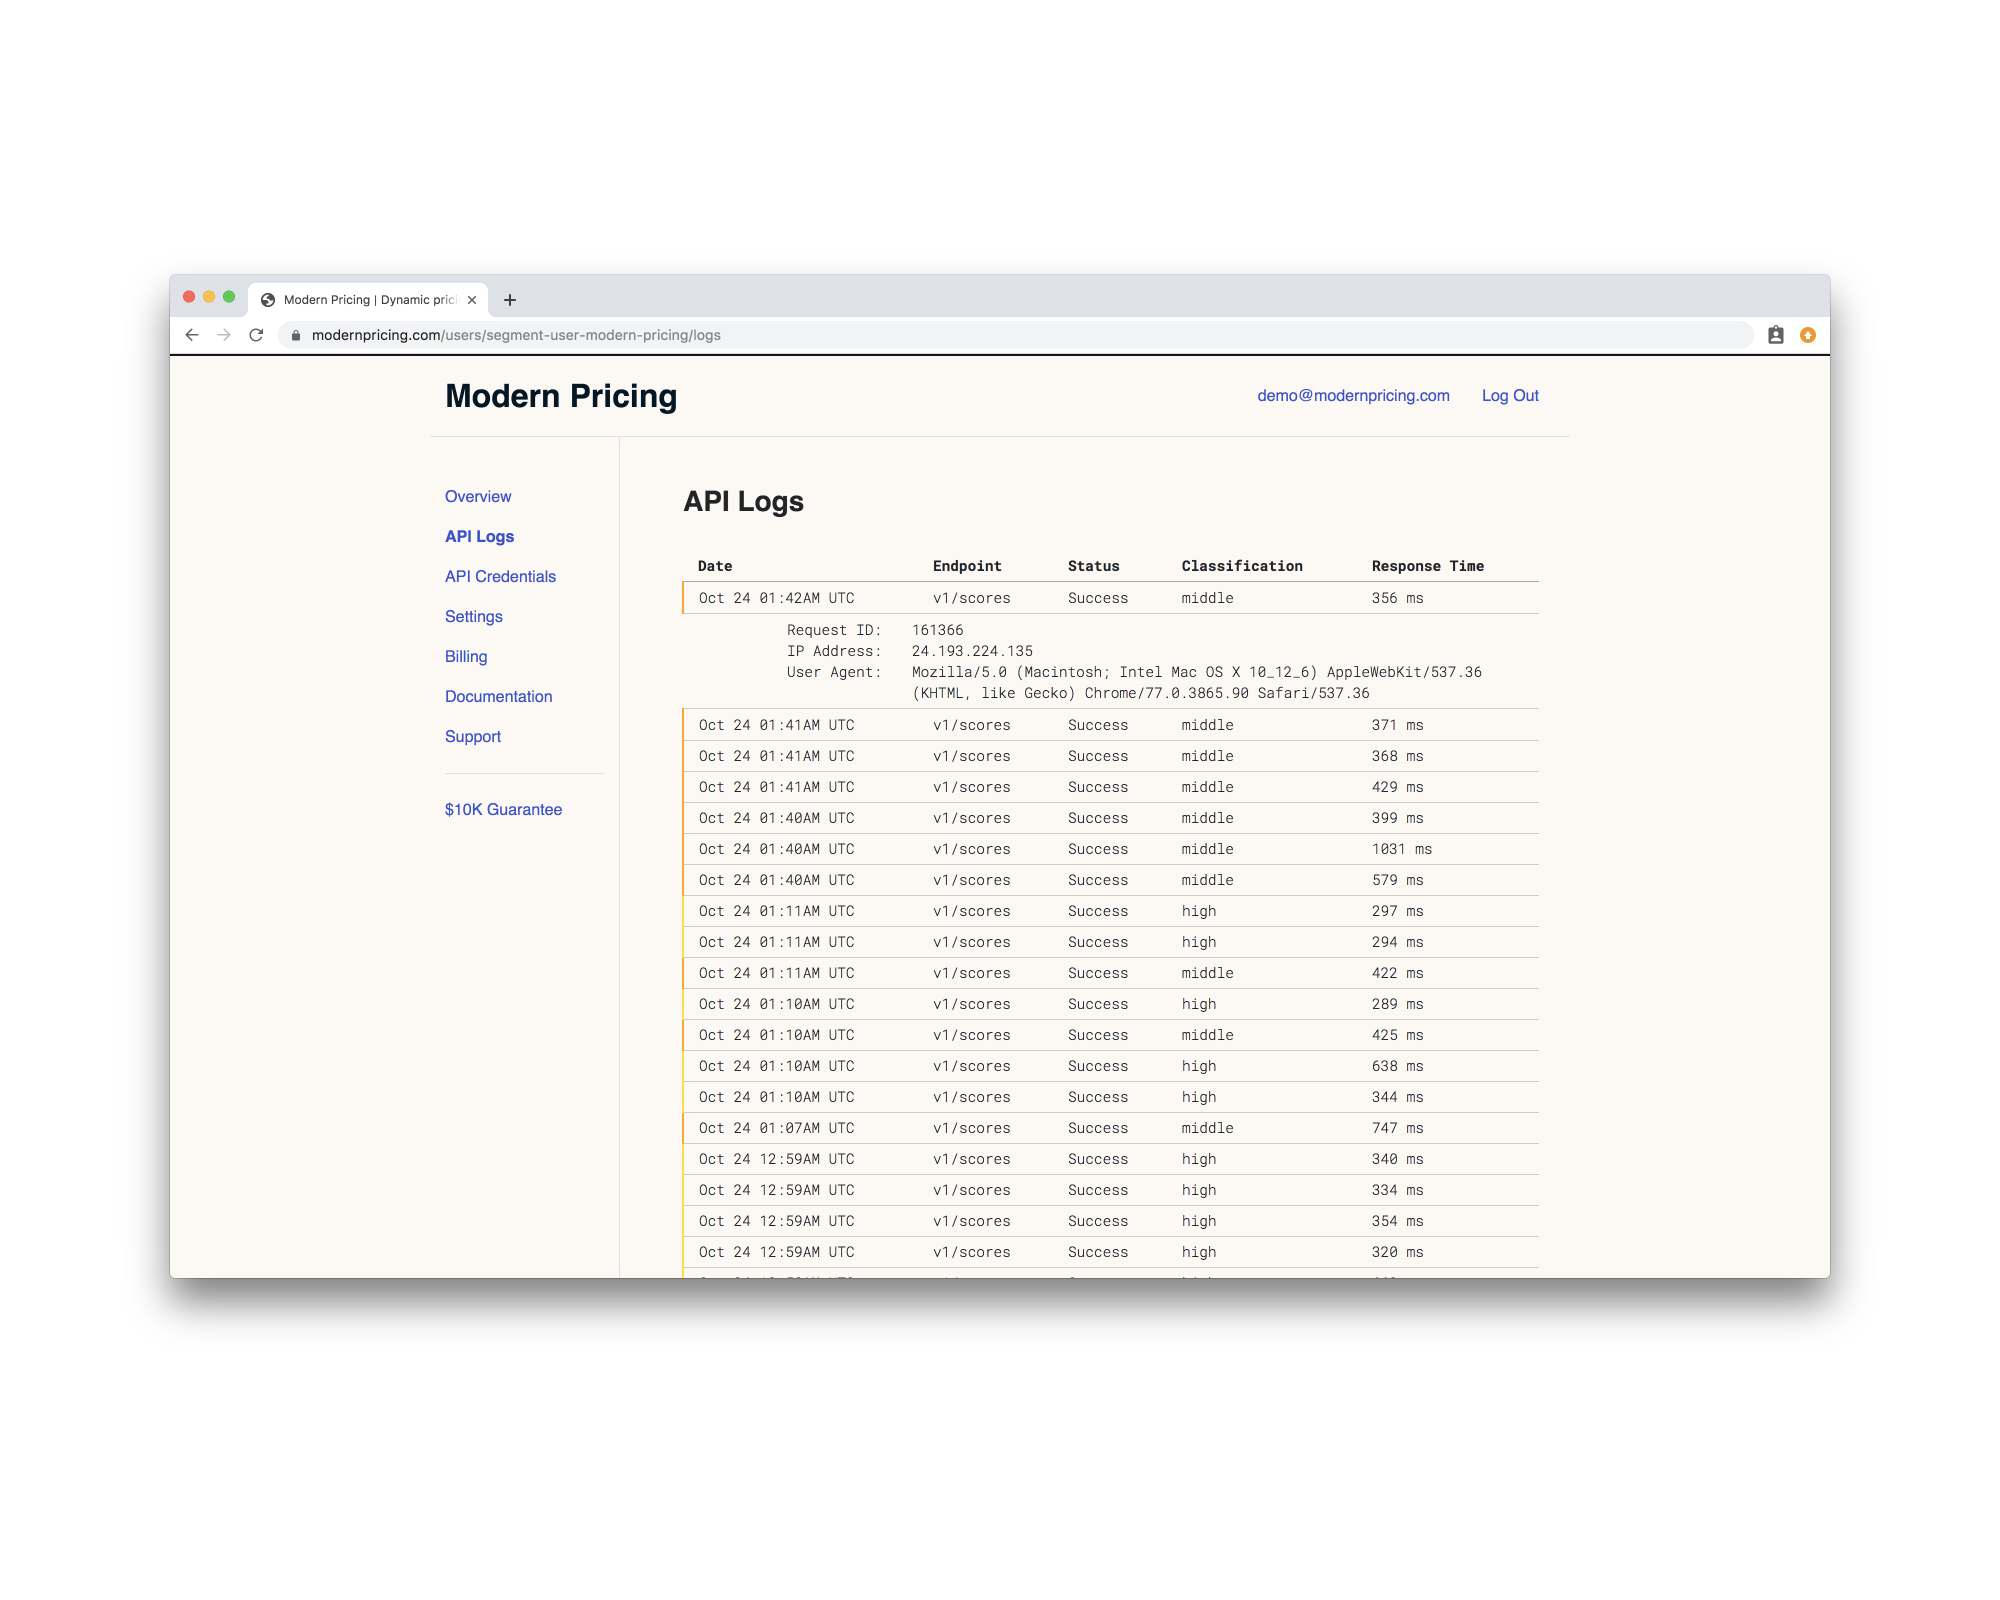2000x1600 pixels.
Task: Click the Endpoint column header
Action: (967, 566)
